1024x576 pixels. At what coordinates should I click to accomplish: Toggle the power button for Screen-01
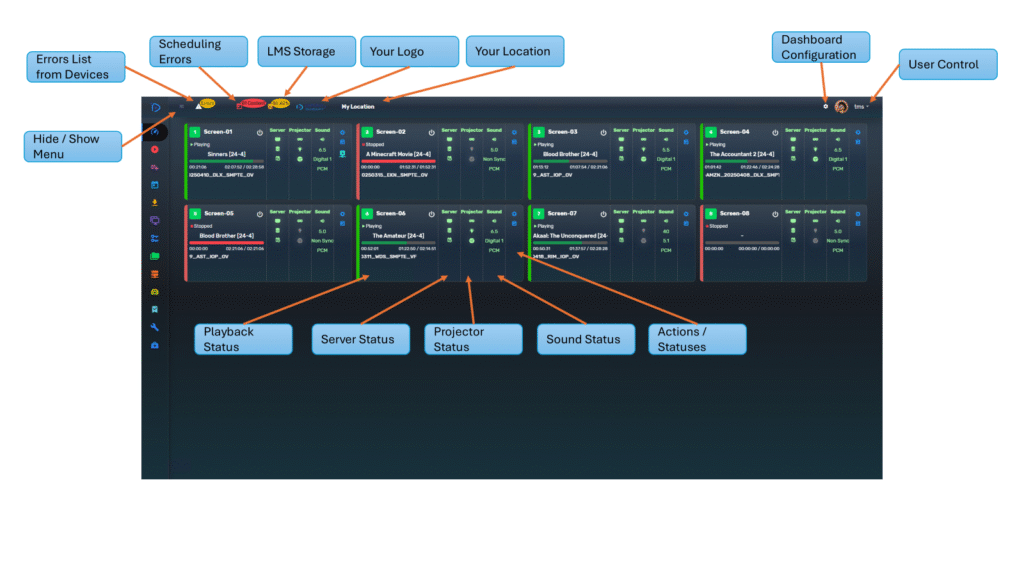pos(260,132)
